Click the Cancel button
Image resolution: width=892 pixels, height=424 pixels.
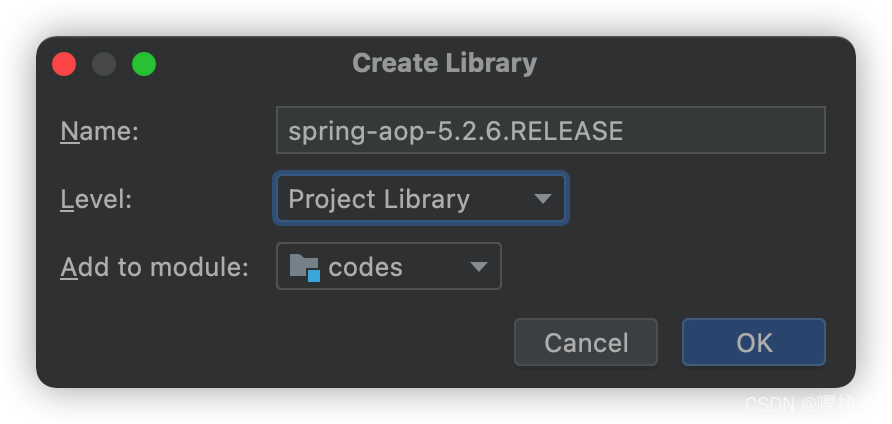coord(586,342)
